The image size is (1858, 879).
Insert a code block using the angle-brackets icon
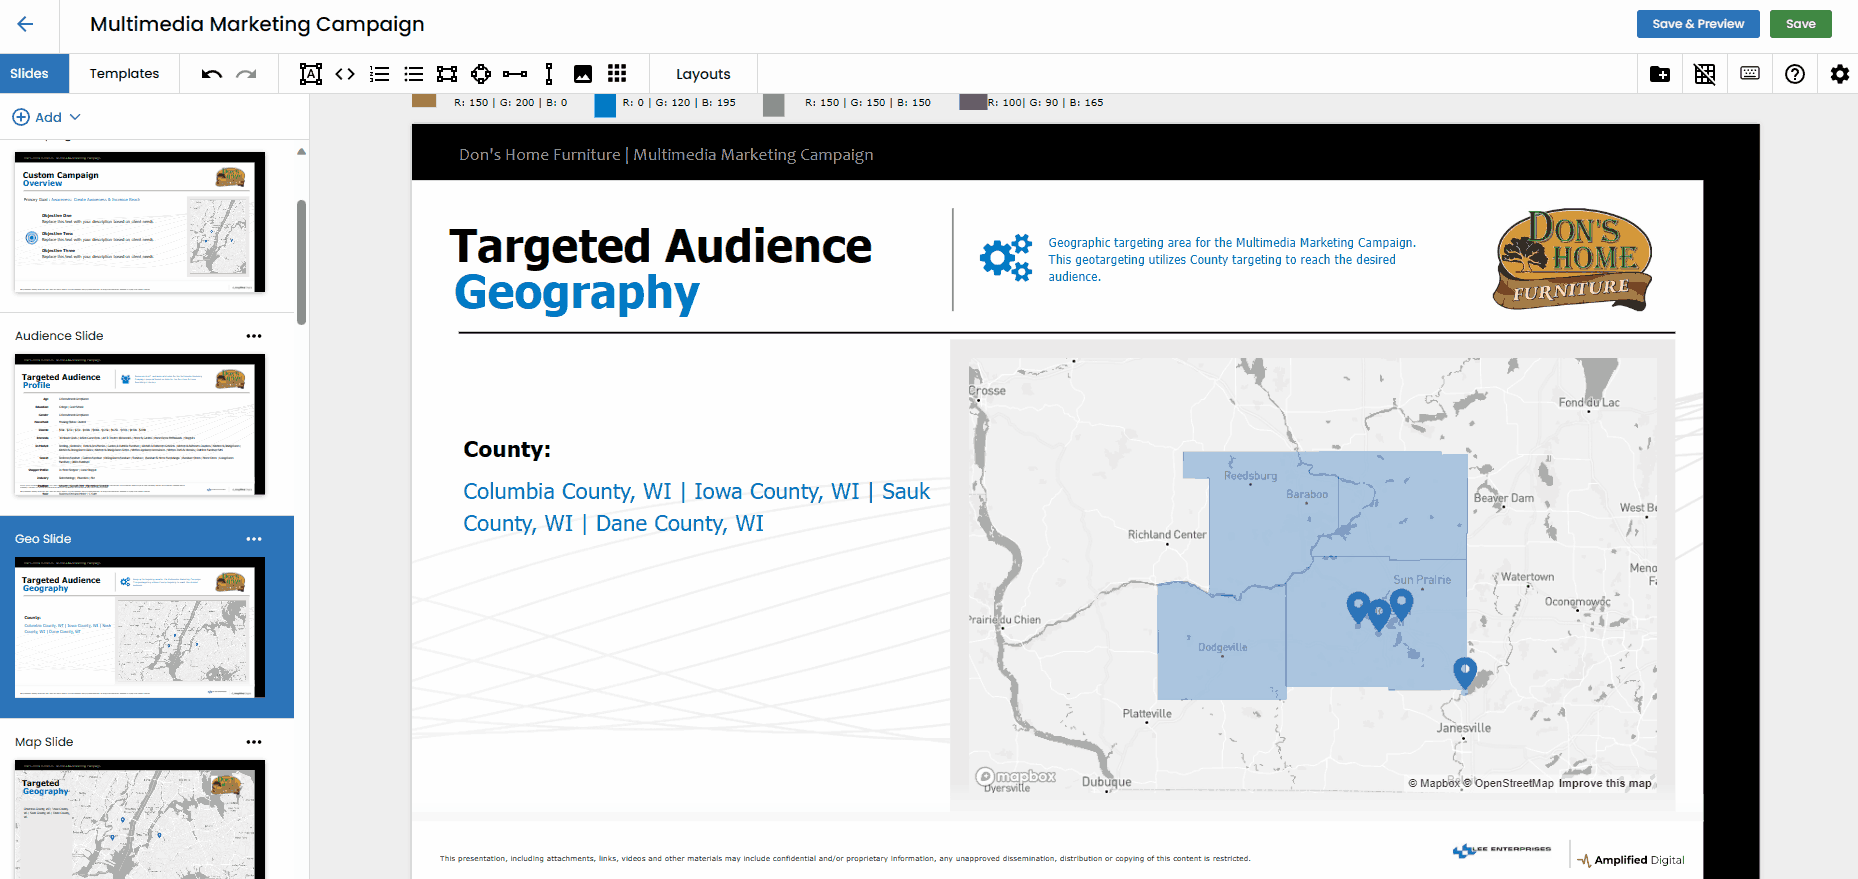pyautogui.click(x=345, y=74)
